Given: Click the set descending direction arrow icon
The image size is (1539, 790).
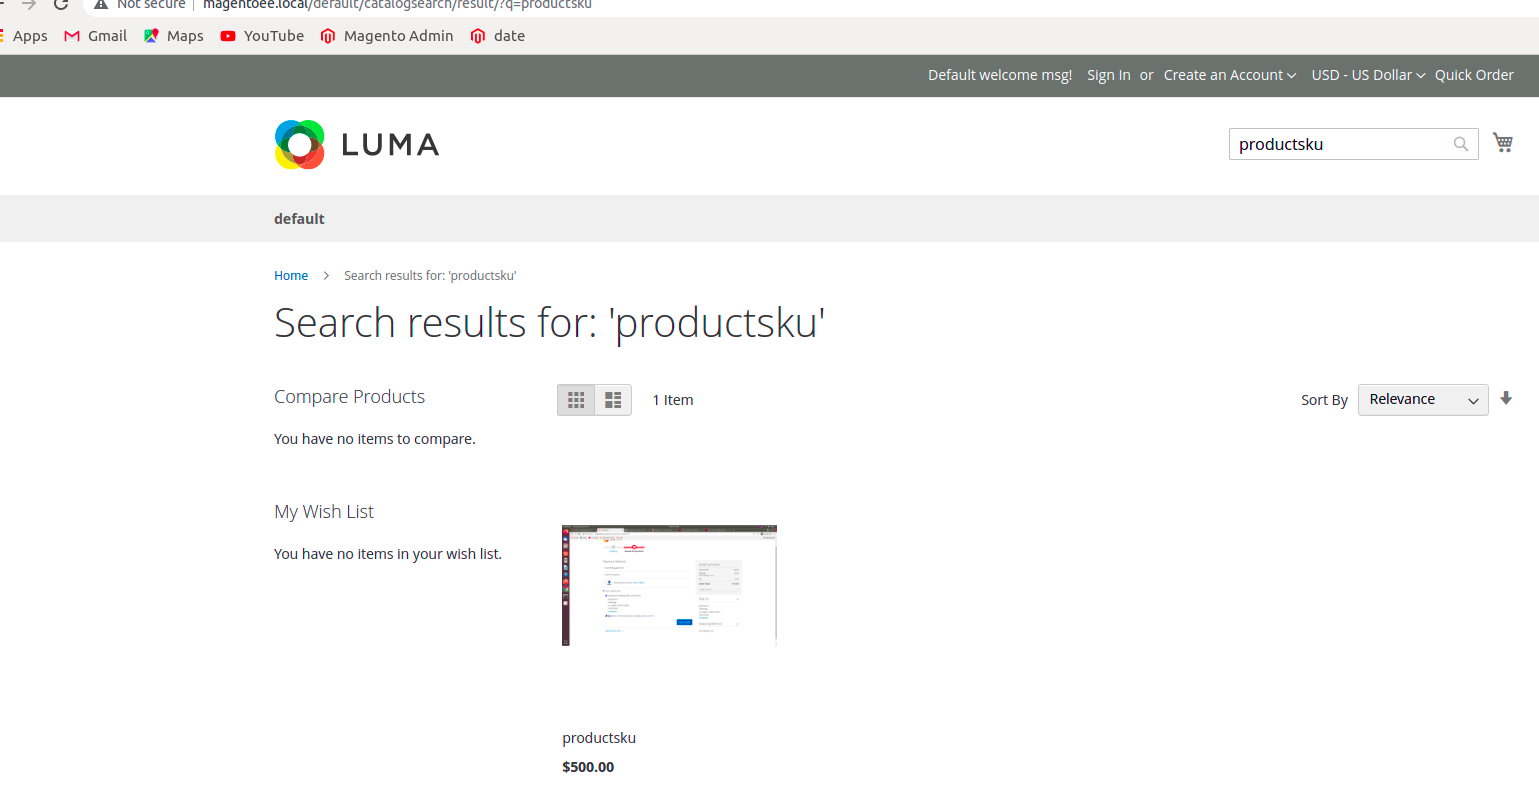Looking at the screenshot, I should point(1506,398).
